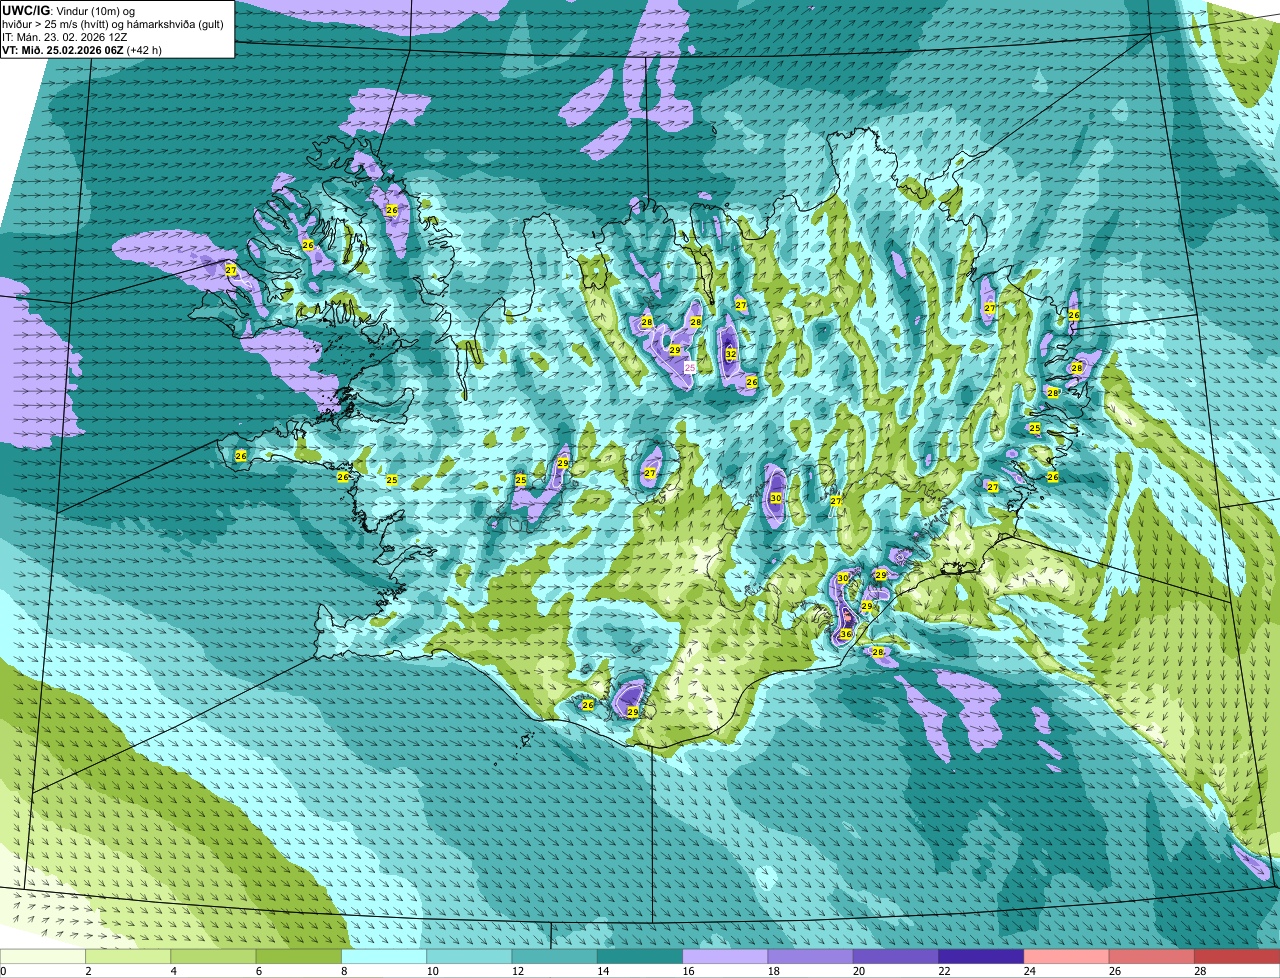
Task: Click the white 25 gust contour label
Action: pyautogui.click(x=689, y=368)
